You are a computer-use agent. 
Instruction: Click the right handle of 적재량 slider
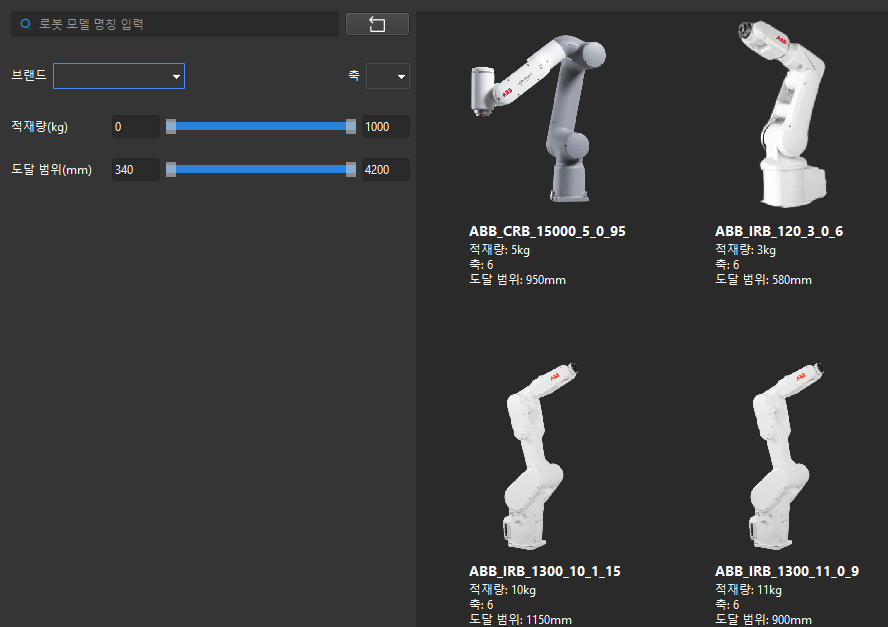point(351,126)
